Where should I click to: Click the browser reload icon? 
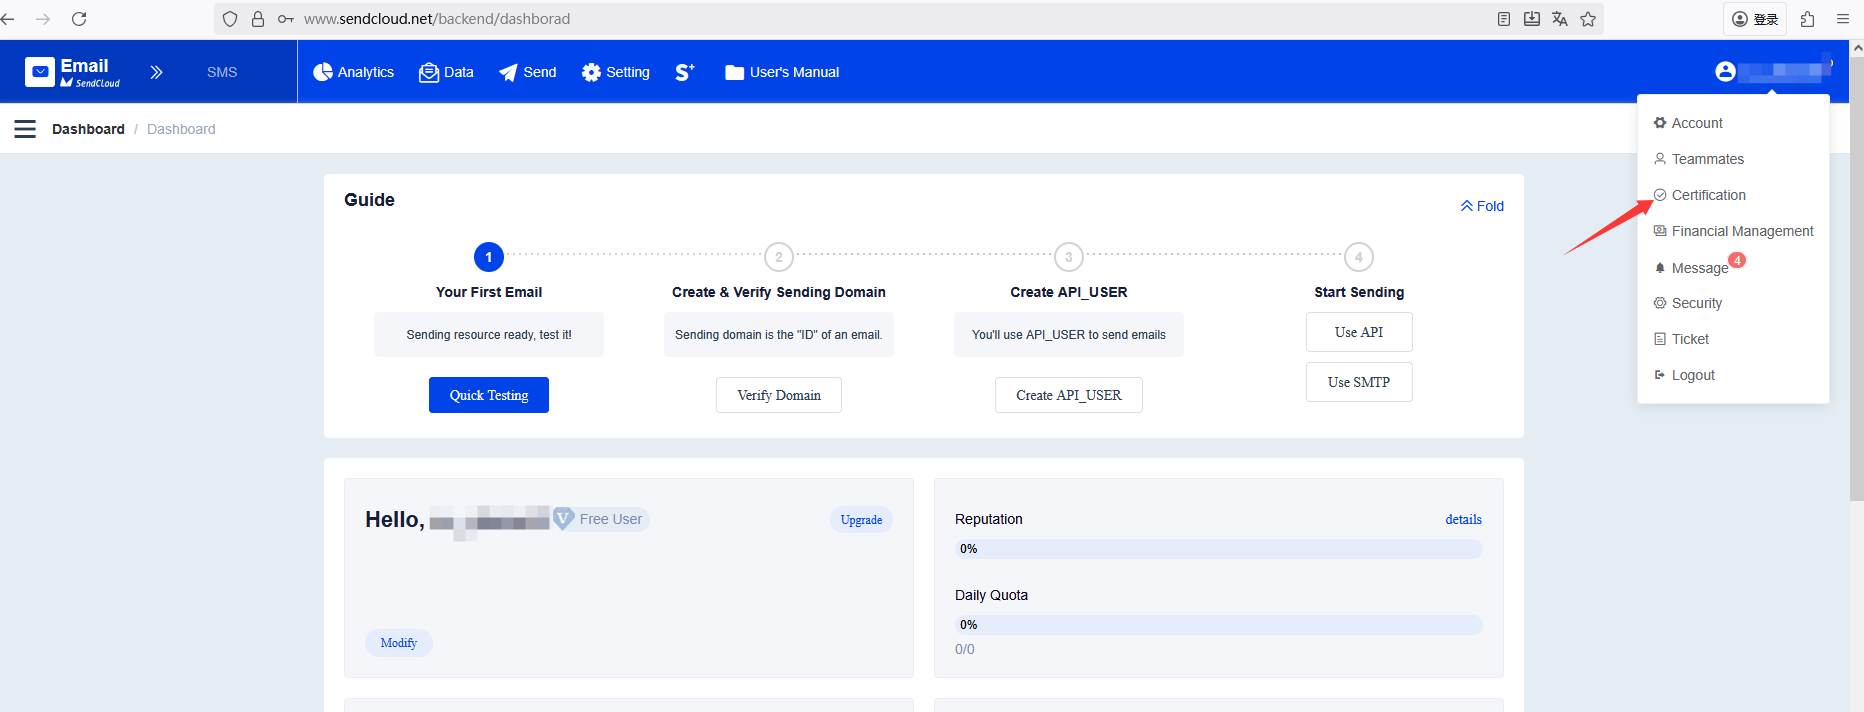coord(79,19)
